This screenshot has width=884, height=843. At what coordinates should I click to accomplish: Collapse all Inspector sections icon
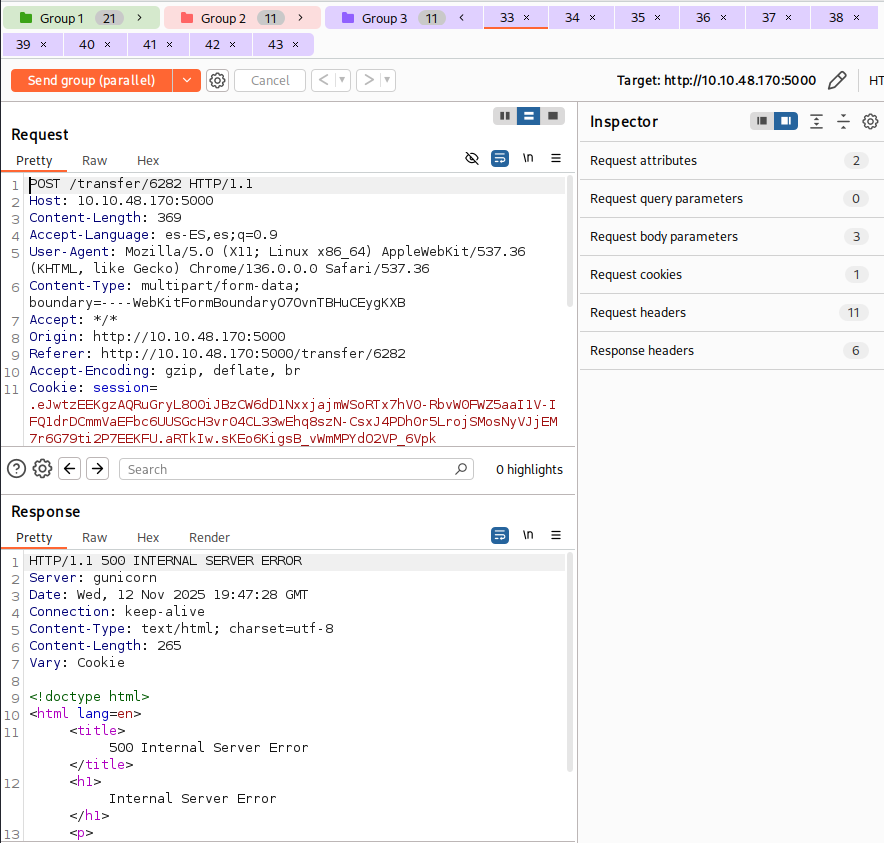click(x=843, y=121)
